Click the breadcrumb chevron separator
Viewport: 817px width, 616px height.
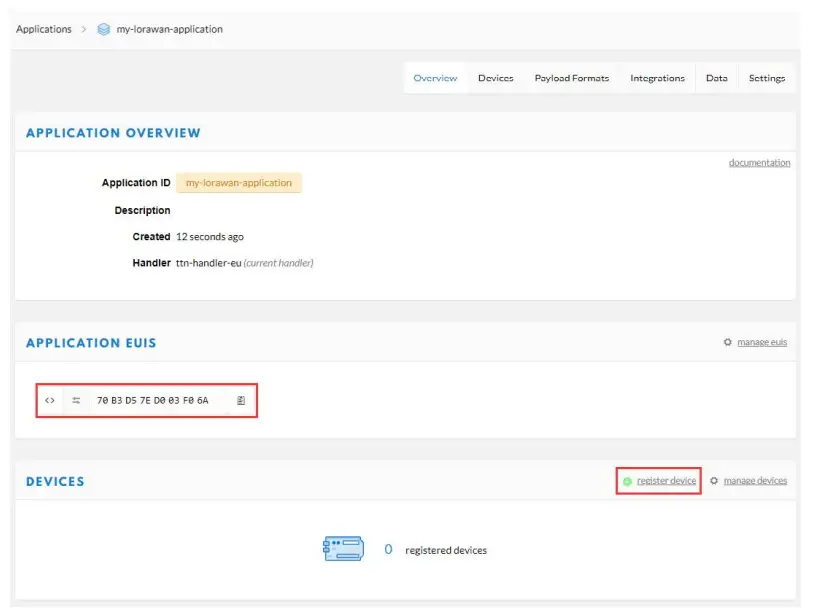click(83, 29)
